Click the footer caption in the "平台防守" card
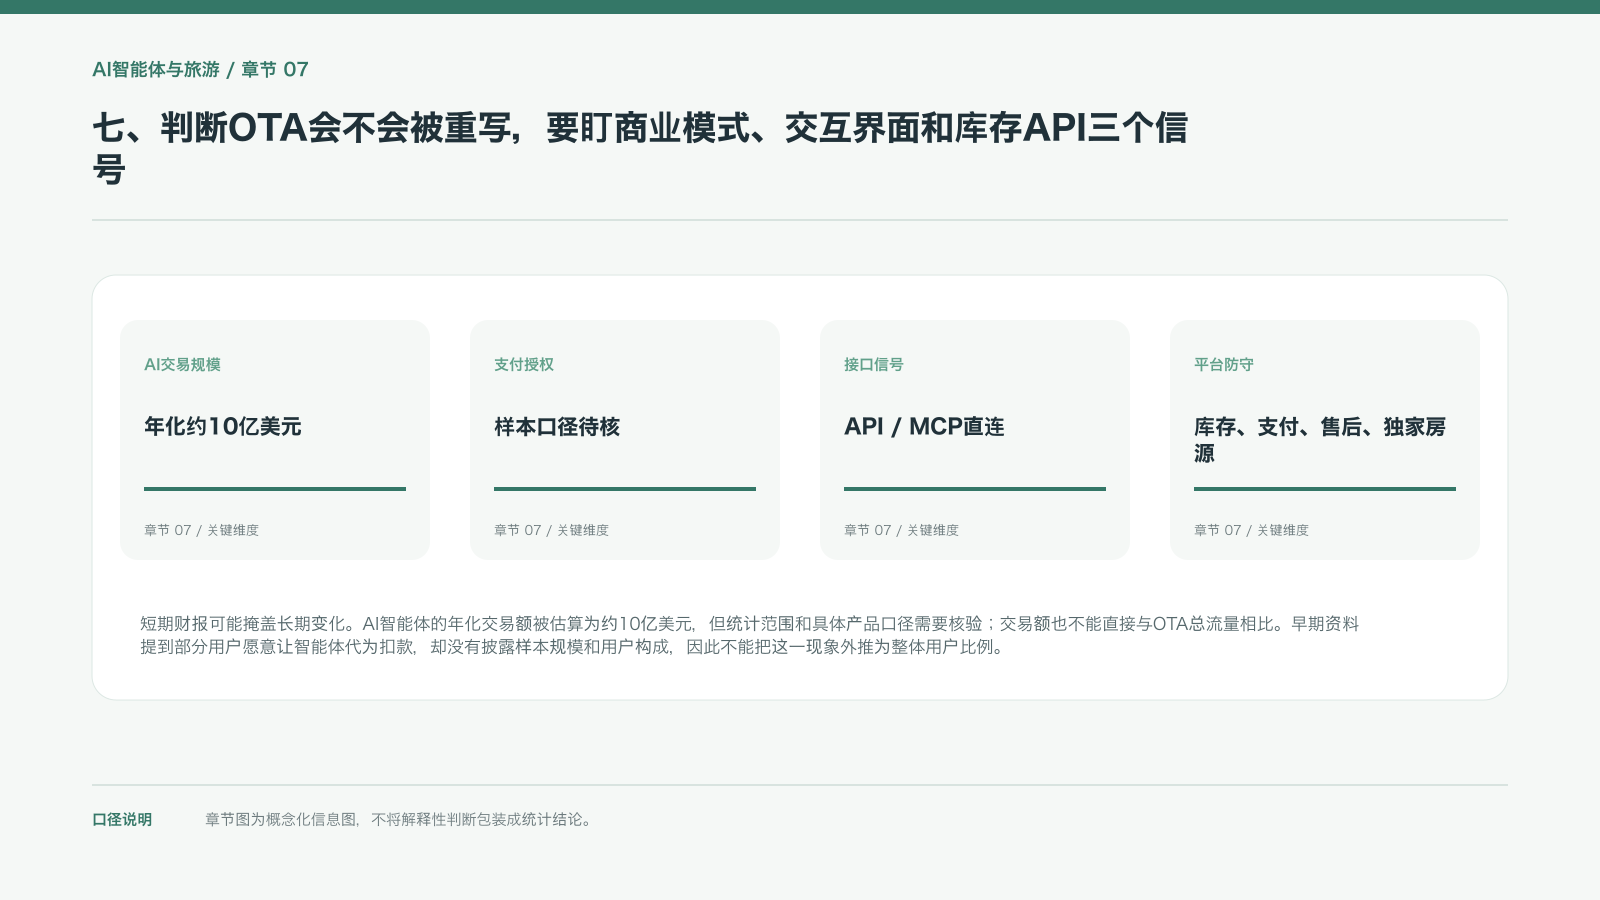This screenshot has width=1600, height=900. pos(1251,530)
